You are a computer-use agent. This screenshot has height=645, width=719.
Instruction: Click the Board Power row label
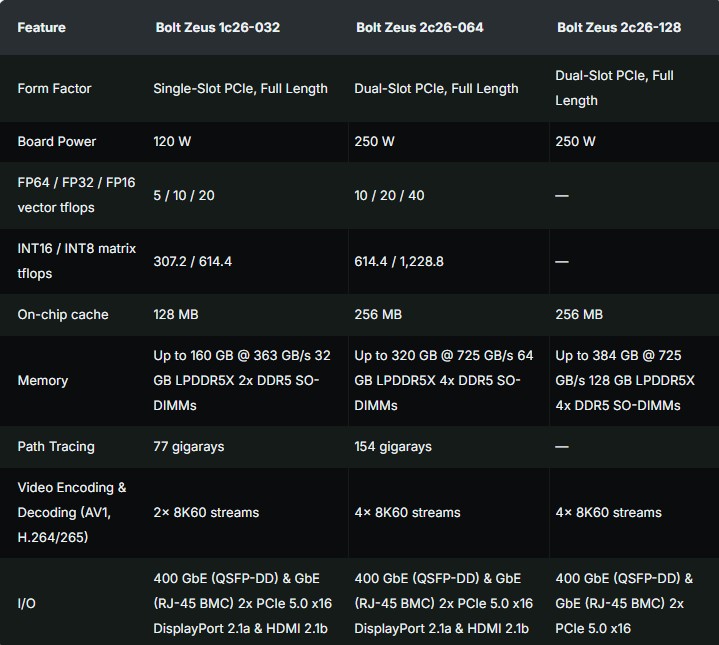(57, 141)
